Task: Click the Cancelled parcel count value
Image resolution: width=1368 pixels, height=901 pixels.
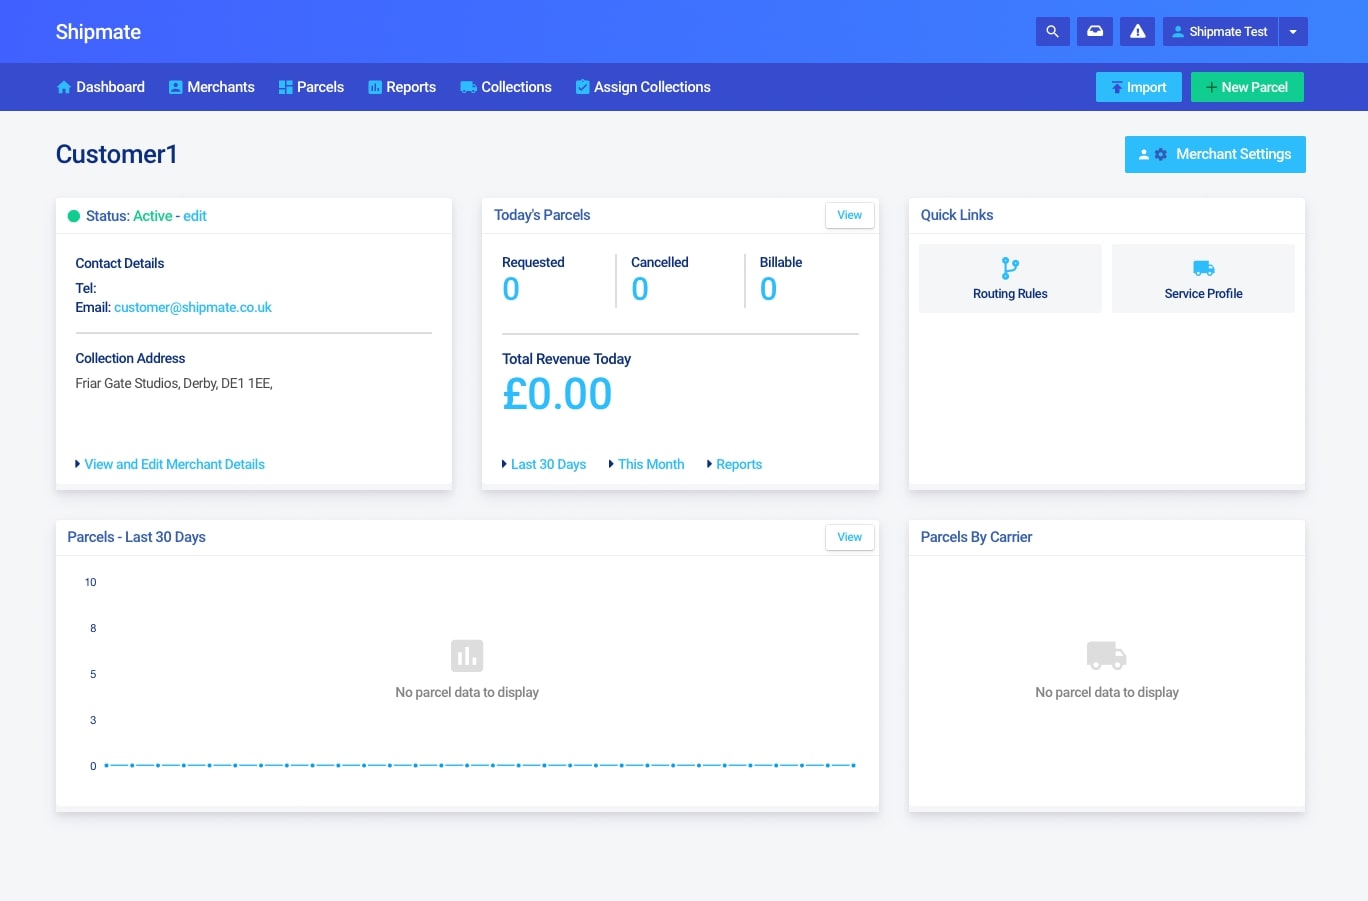Action: [x=640, y=289]
